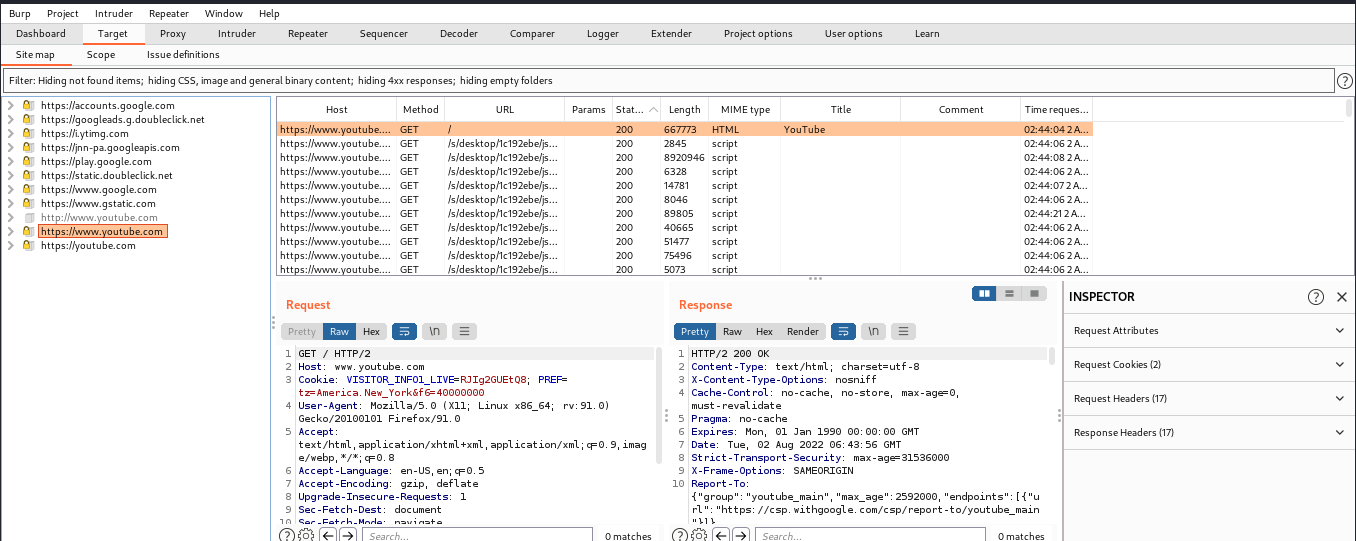Sort table by Length column header

point(685,109)
